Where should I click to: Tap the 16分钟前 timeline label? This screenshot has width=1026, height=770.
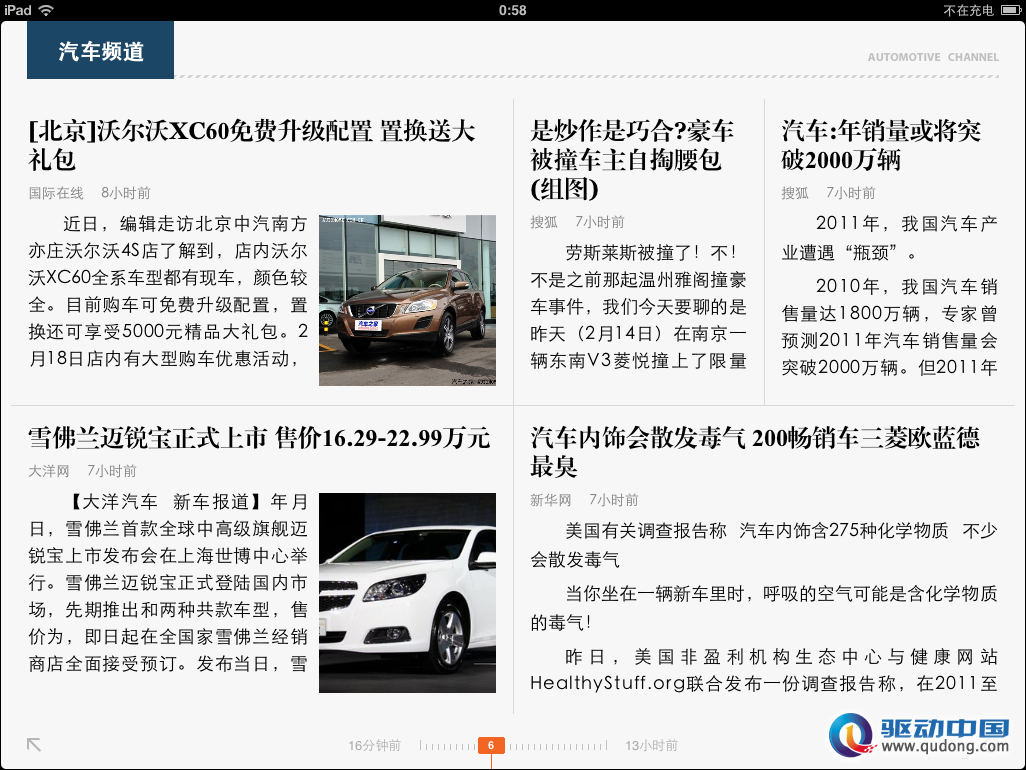(x=374, y=745)
